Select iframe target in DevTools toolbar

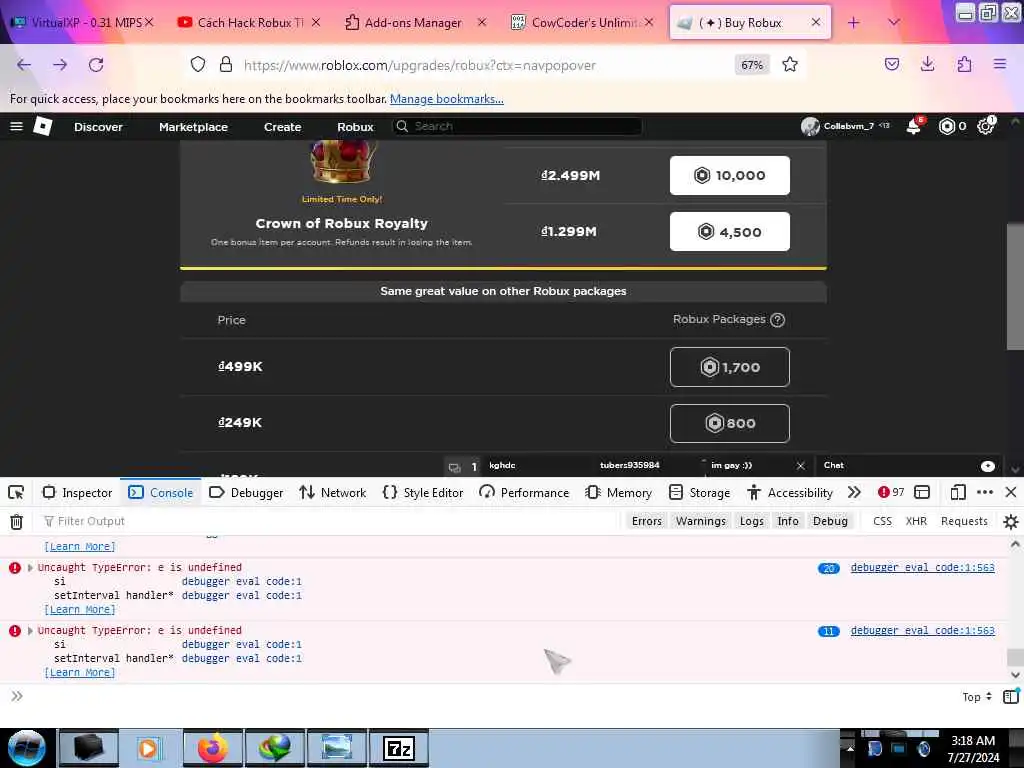click(x=921, y=492)
